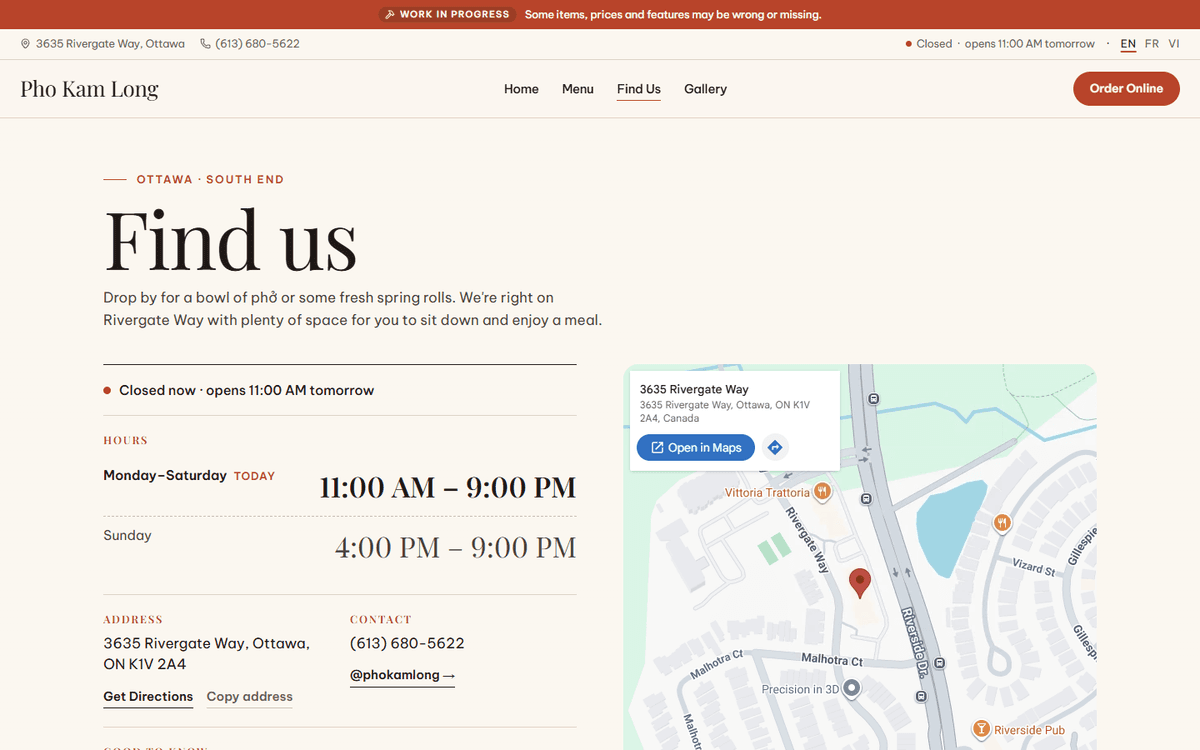Click the 'TODAY' tag
The width and height of the screenshot is (1200, 750).
[254, 476]
